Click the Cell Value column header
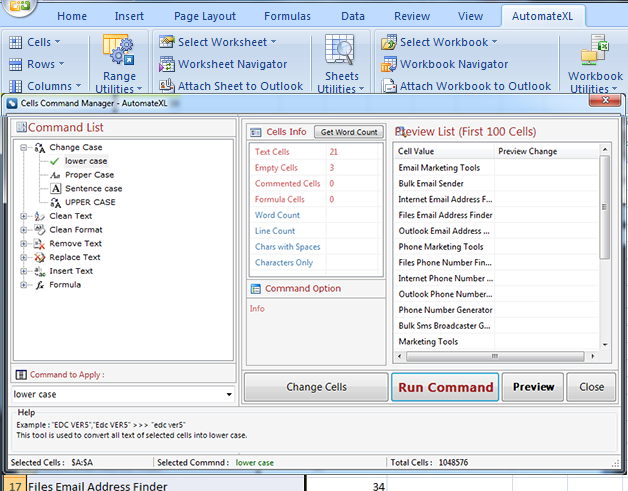 444,151
